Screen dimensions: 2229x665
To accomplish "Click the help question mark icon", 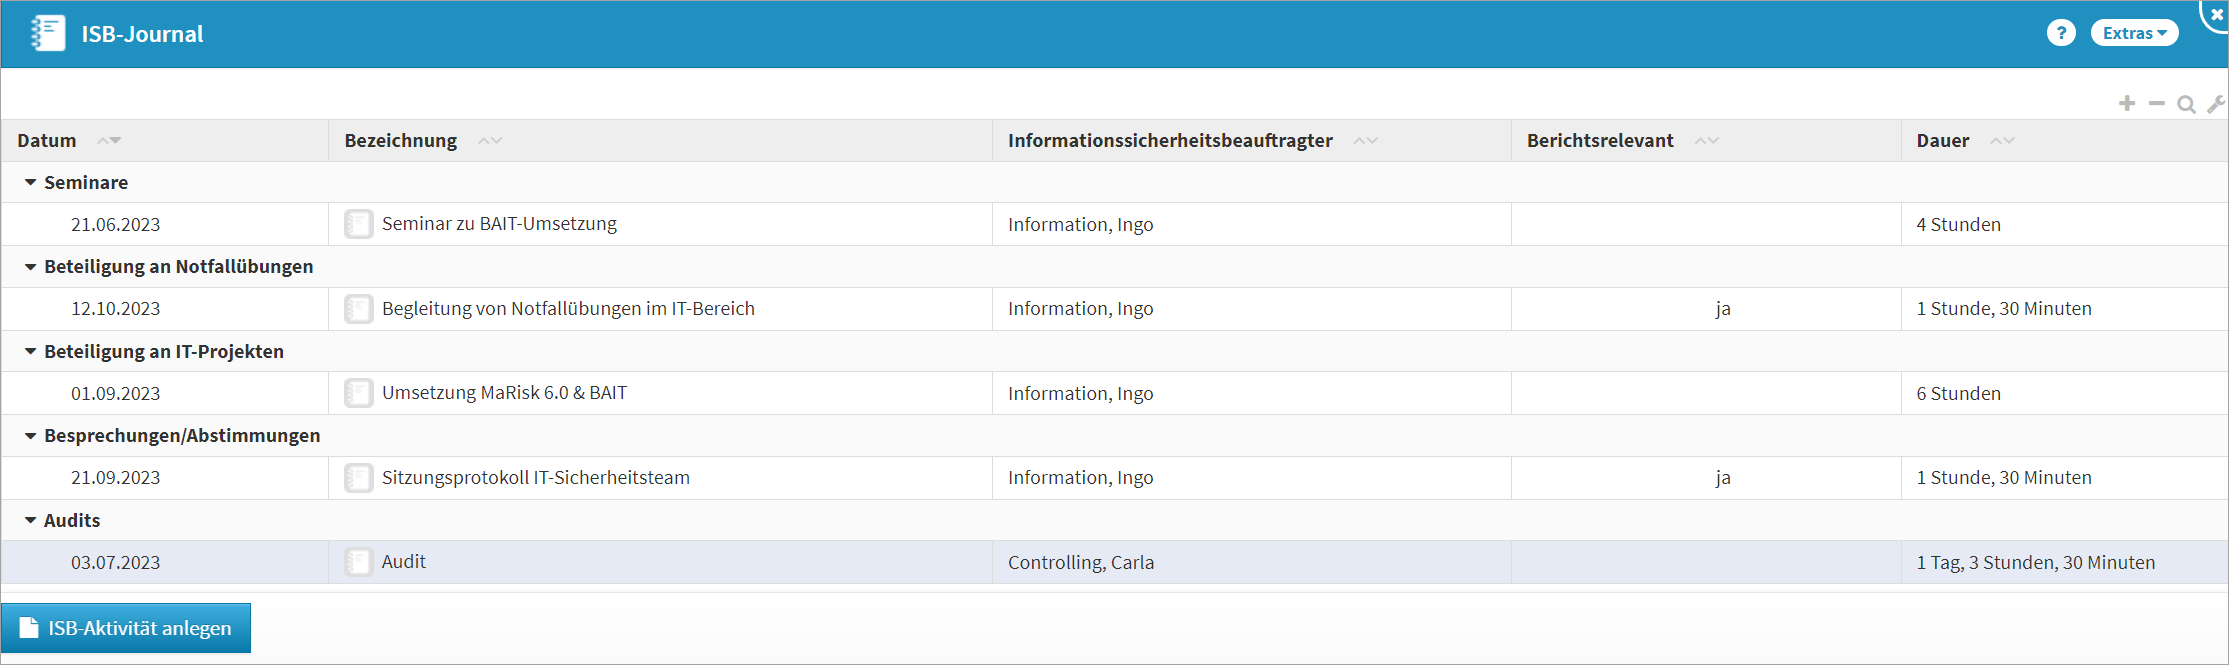I will point(2060,33).
